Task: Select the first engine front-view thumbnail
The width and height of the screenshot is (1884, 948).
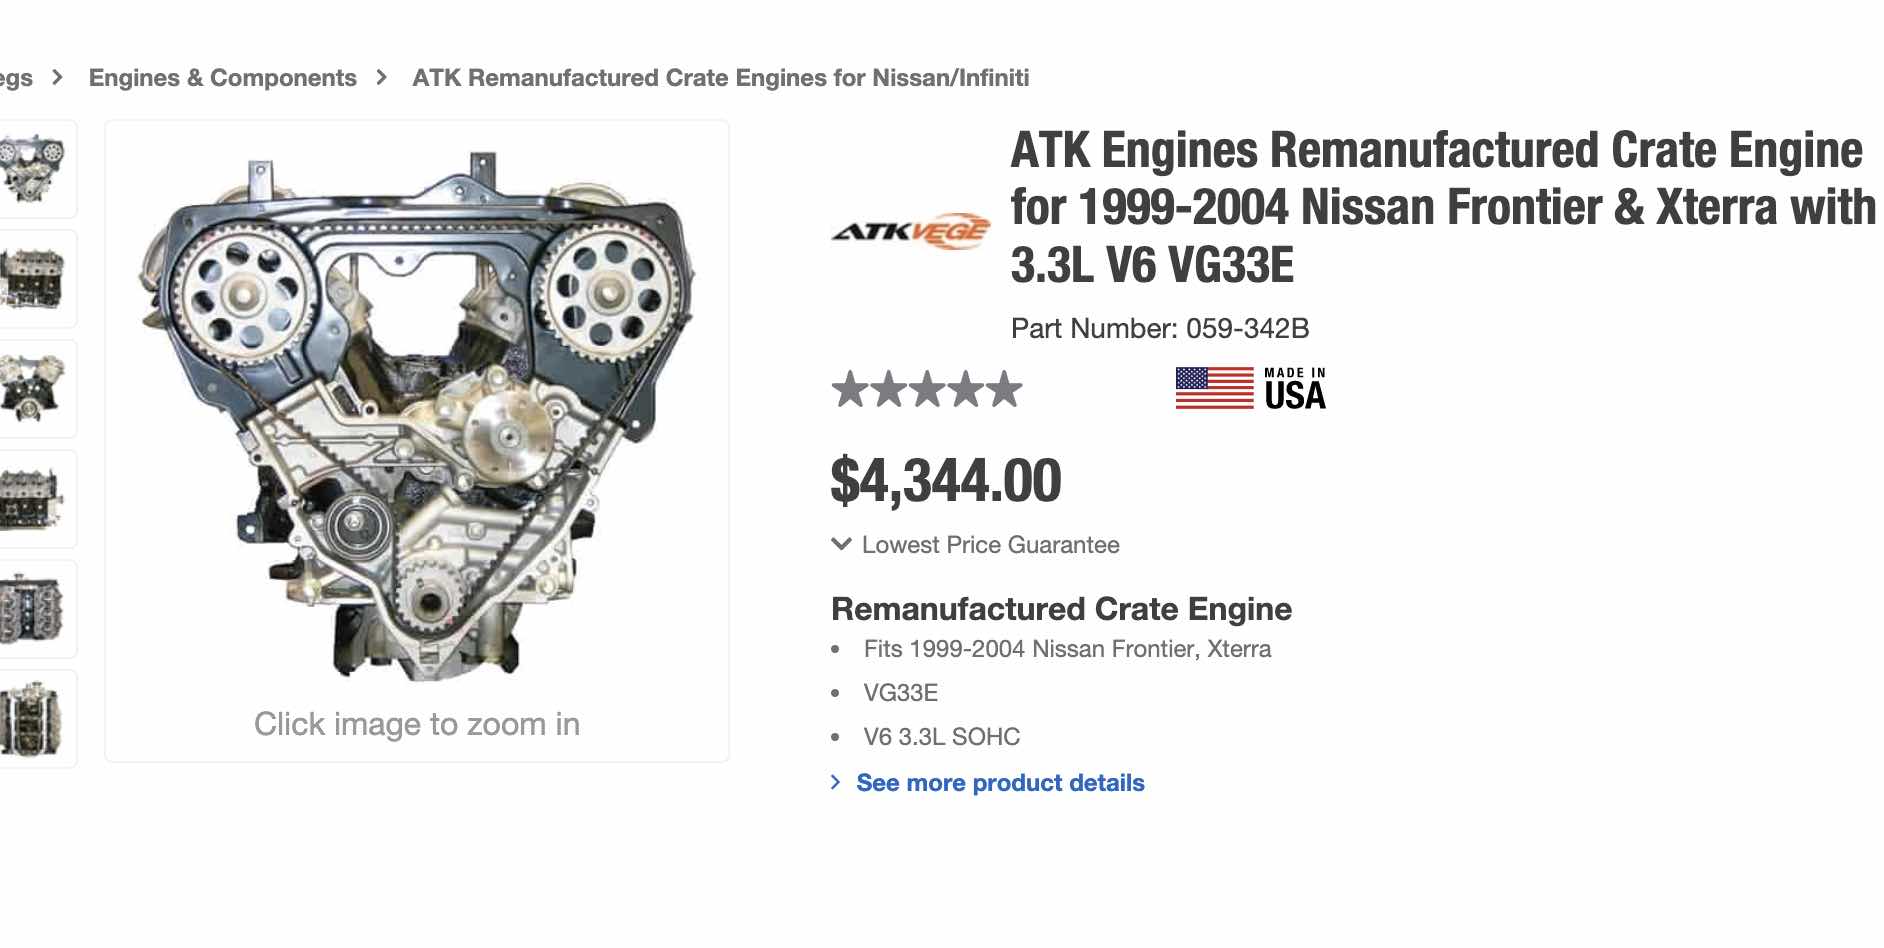Action: [x=34, y=169]
